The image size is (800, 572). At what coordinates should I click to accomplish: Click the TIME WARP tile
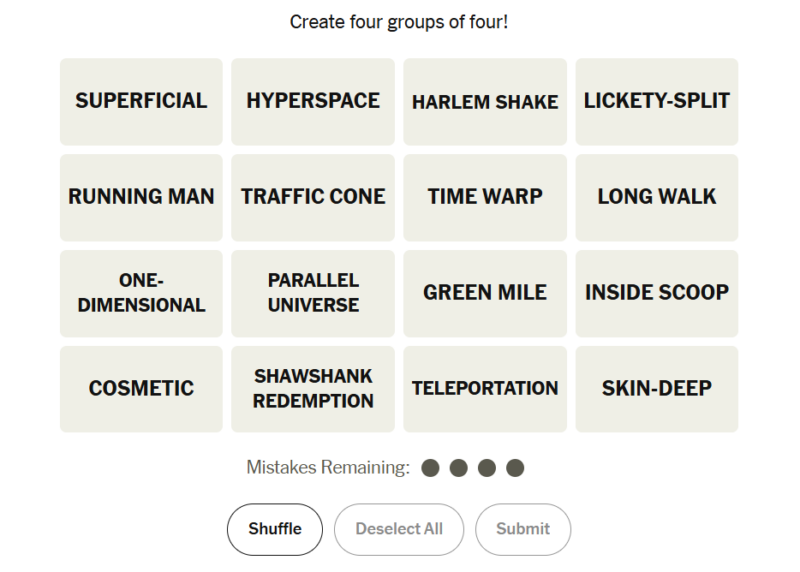(485, 197)
